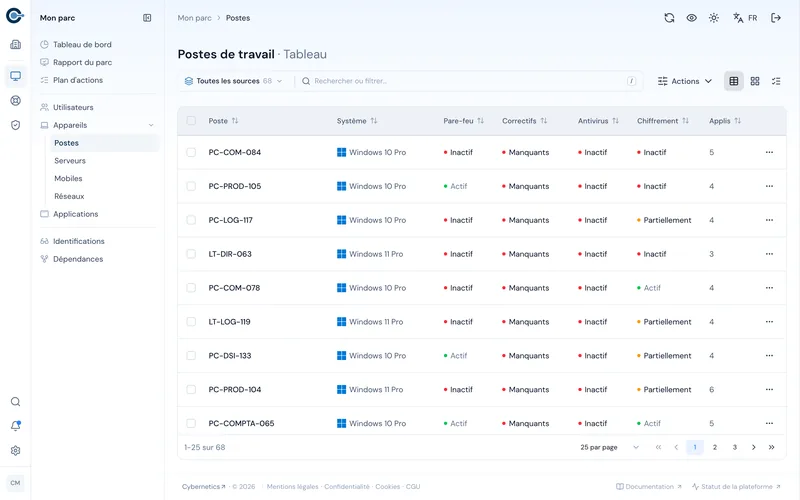Open row menu for PC-PROD-105
The width and height of the screenshot is (800, 500).
click(769, 186)
